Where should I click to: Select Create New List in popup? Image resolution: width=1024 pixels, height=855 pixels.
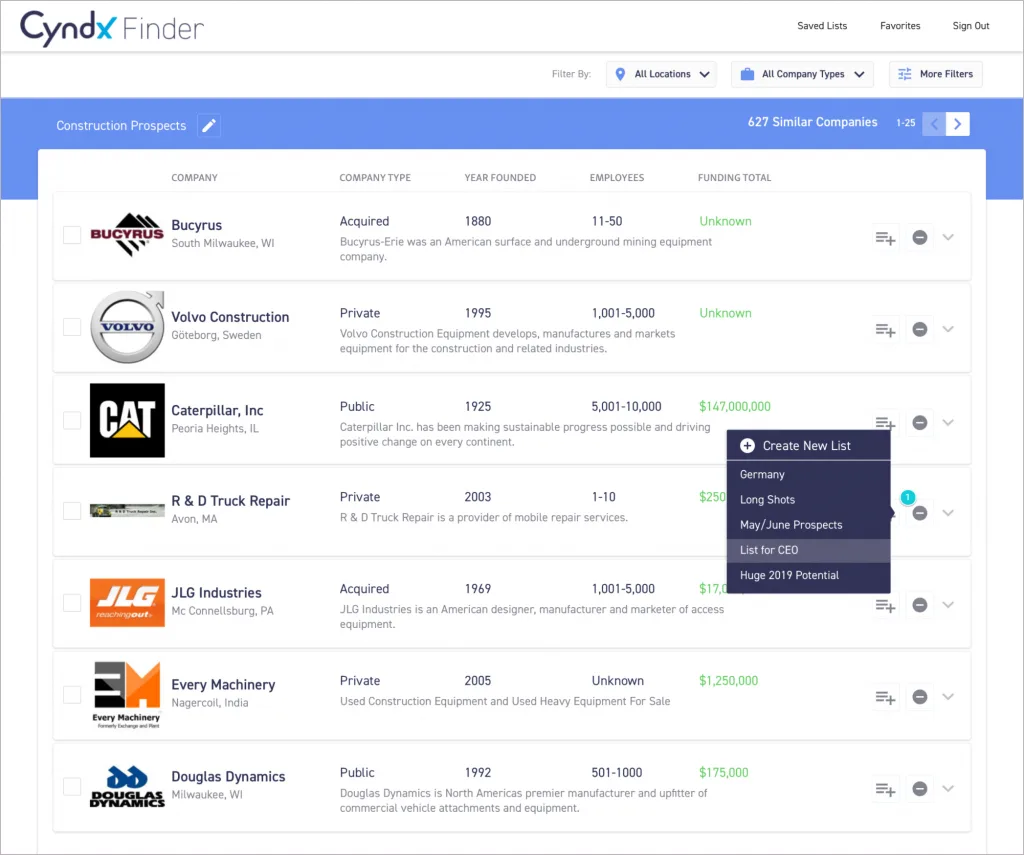coord(808,445)
